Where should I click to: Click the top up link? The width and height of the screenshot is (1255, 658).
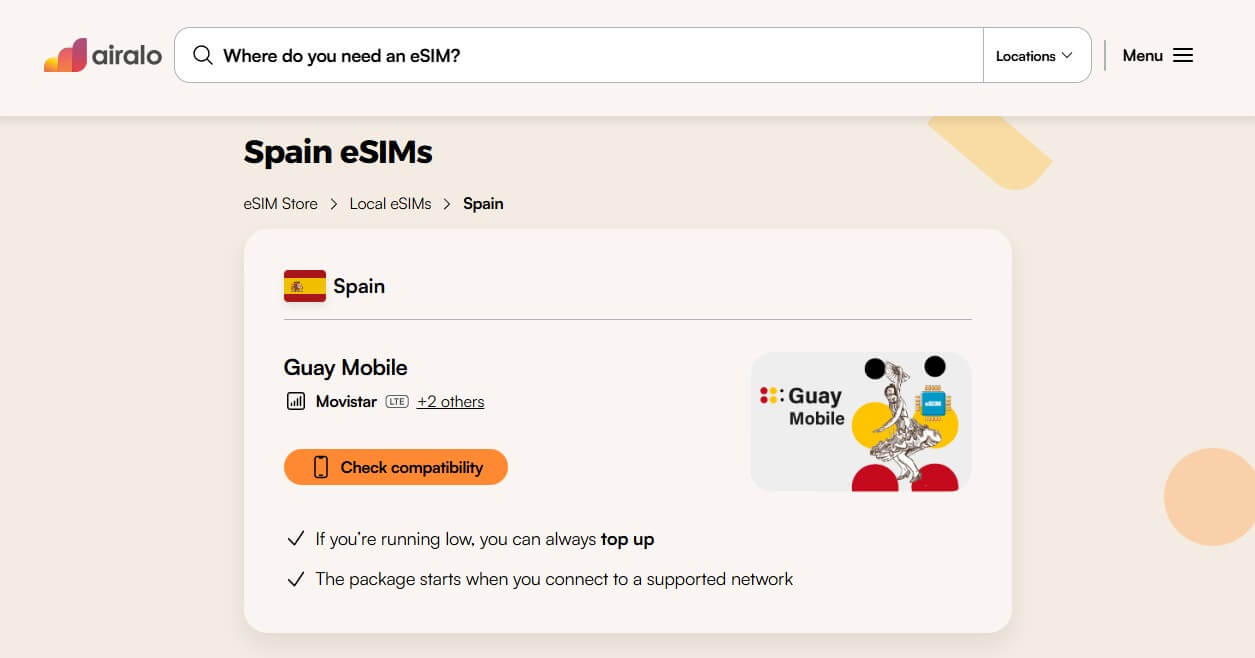(x=627, y=539)
